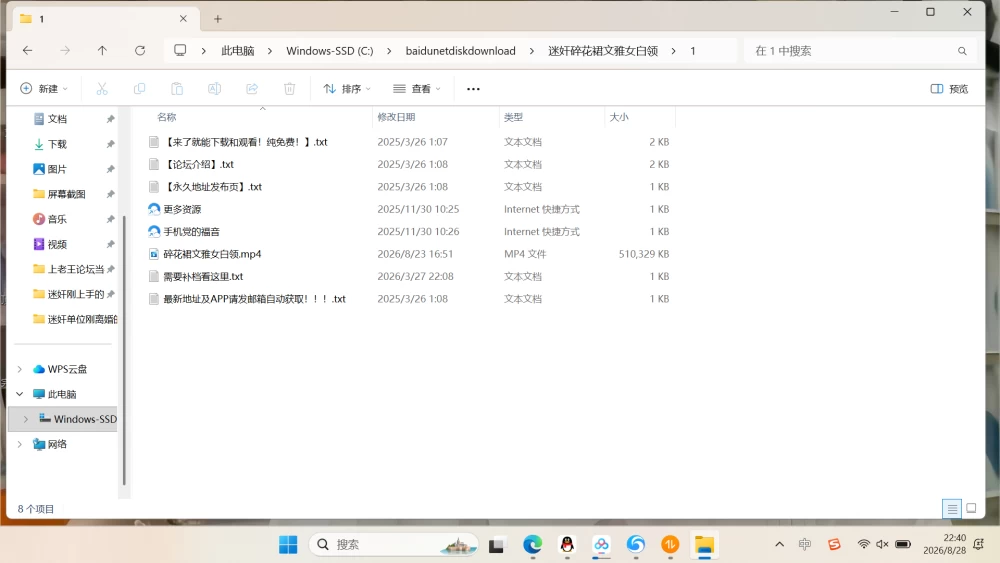Screen dimensions: 1000x563
Task: Click the File Explorer taskbar icon
Action: (x=705, y=545)
